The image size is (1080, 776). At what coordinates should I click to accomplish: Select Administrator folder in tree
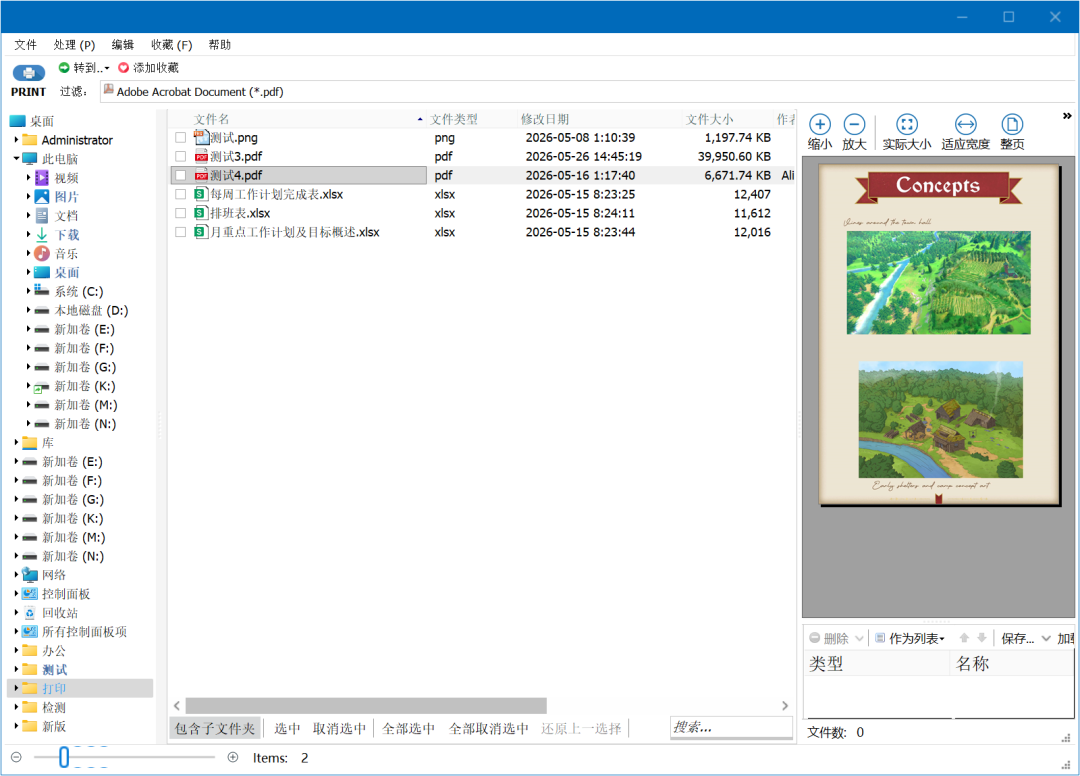[x=77, y=140]
